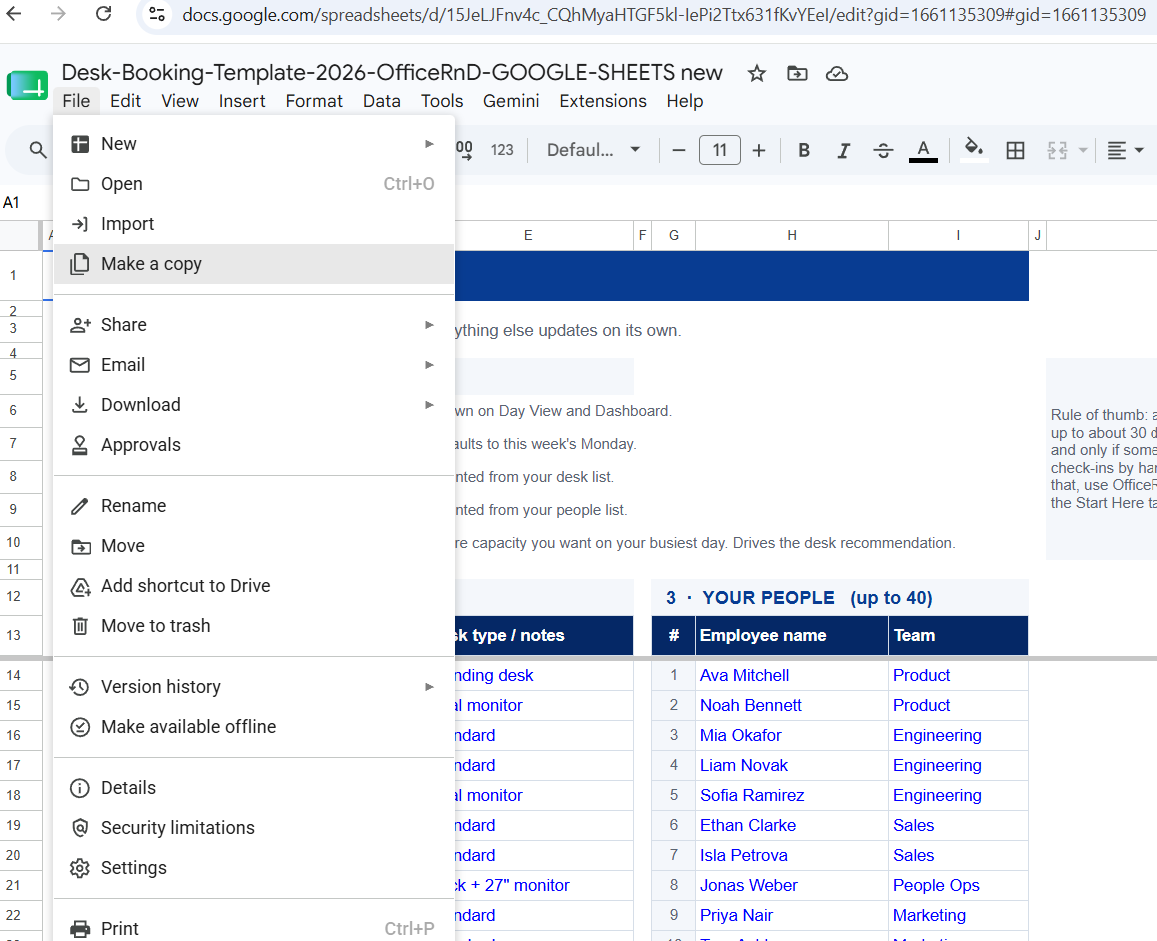Viewport: 1157px width, 941px height.
Task: Click the reload page browser icon
Action: [x=103, y=14]
